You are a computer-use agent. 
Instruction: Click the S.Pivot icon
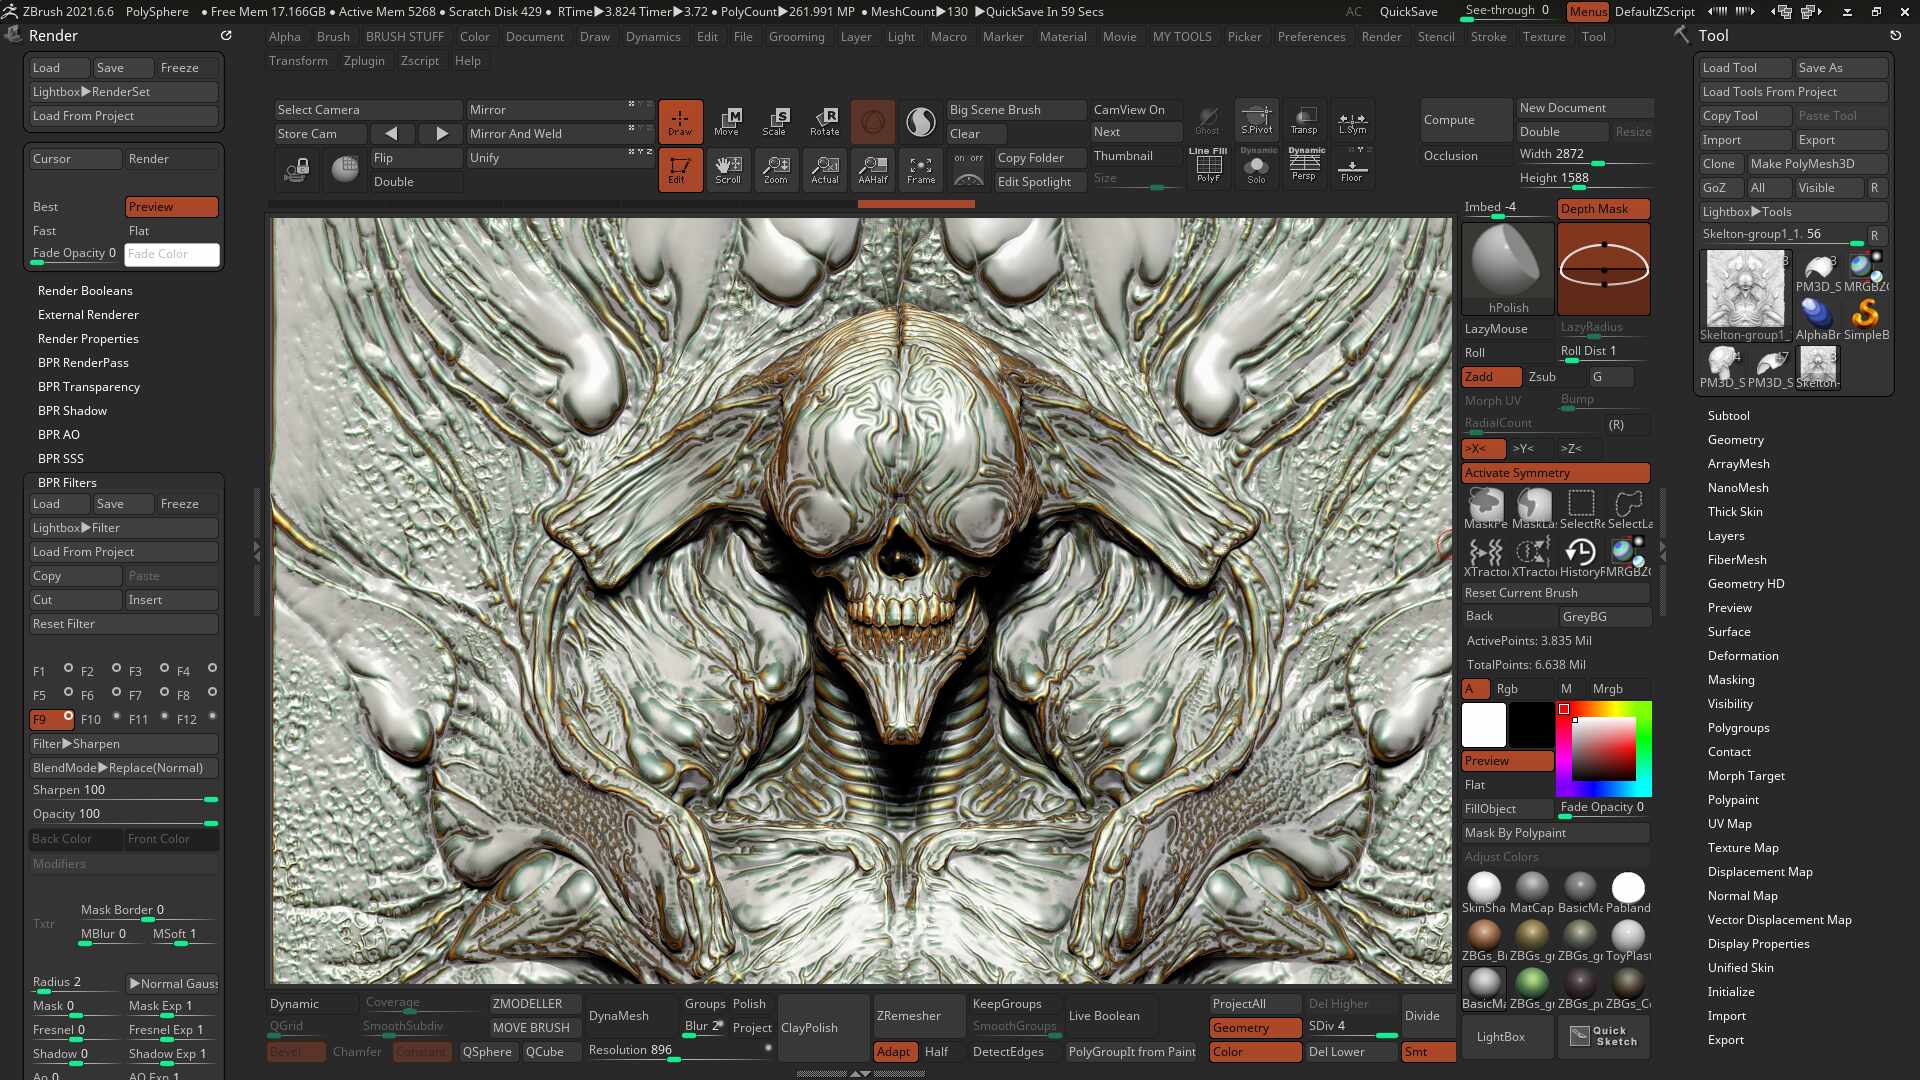tap(1257, 119)
